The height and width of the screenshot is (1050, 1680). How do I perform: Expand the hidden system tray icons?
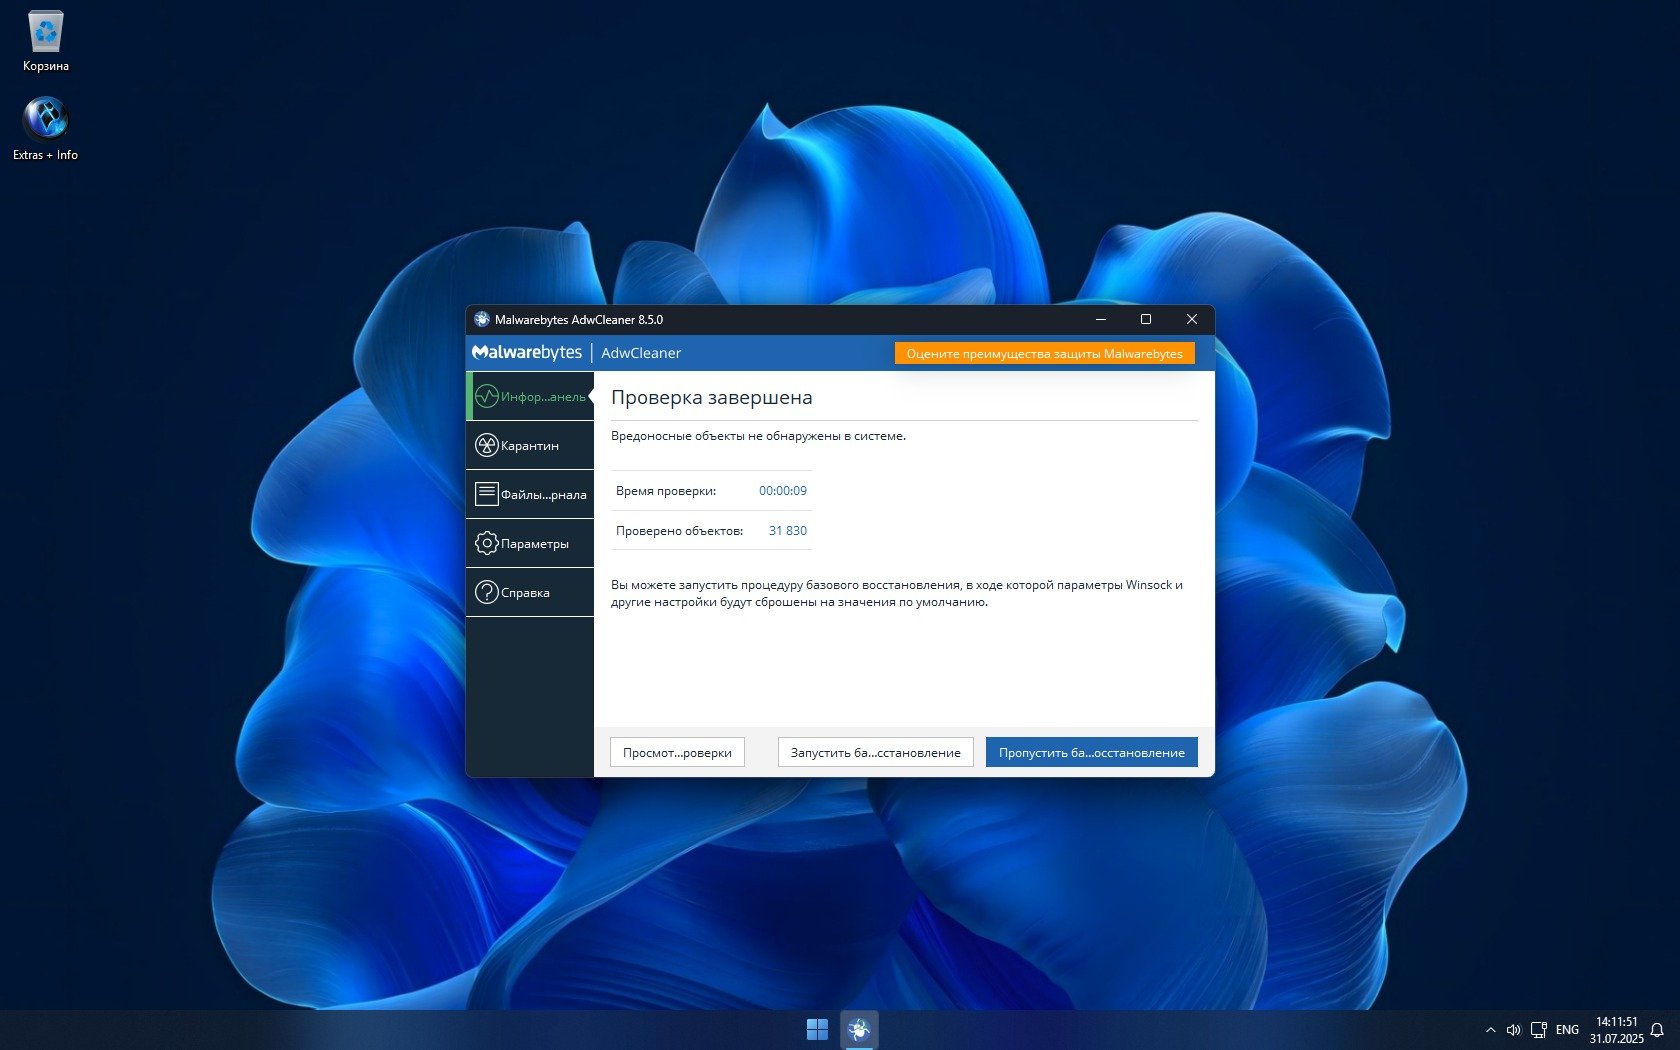[1490, 1030]
